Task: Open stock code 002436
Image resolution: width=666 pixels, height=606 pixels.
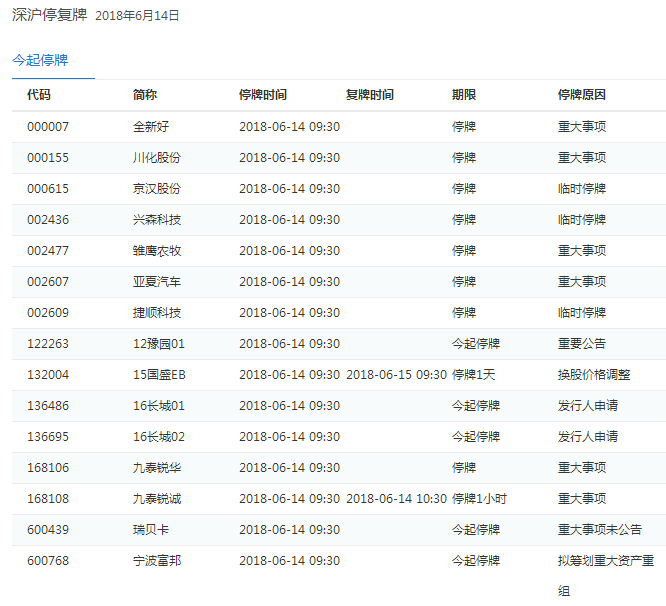Action: 48,220
